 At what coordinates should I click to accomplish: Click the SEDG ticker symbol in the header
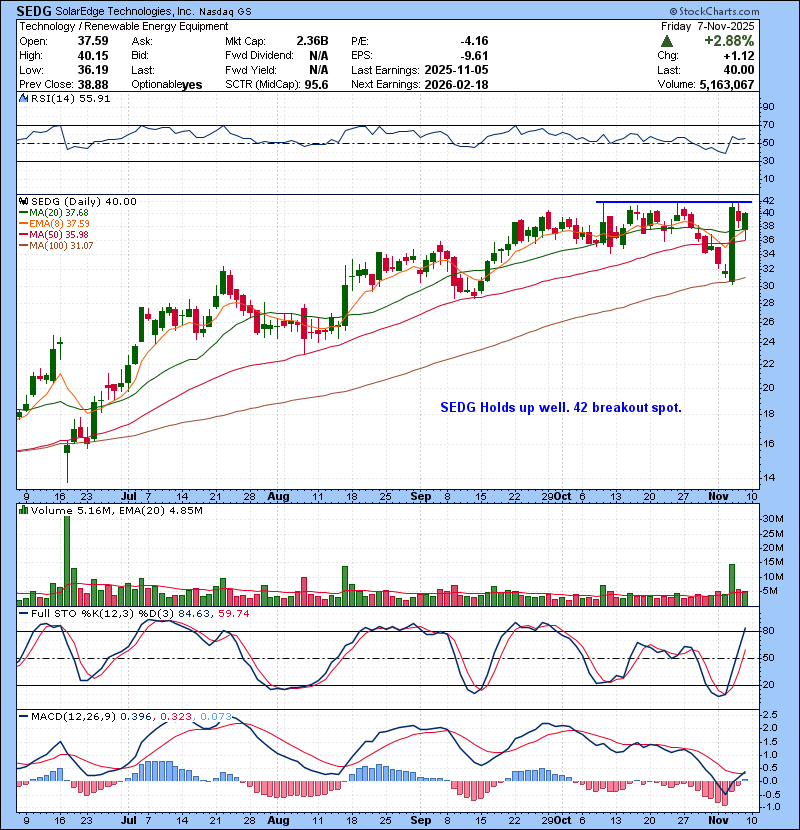34,11
